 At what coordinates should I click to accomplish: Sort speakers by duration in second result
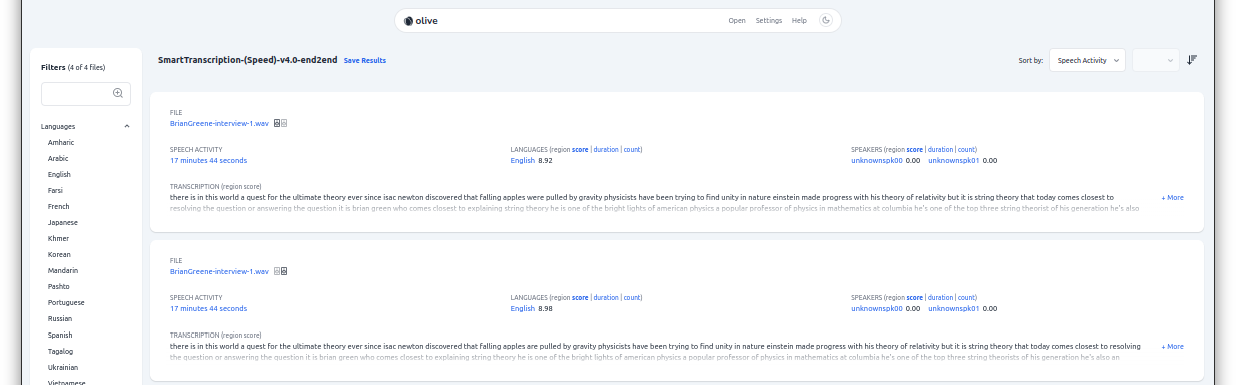(941, 297)
